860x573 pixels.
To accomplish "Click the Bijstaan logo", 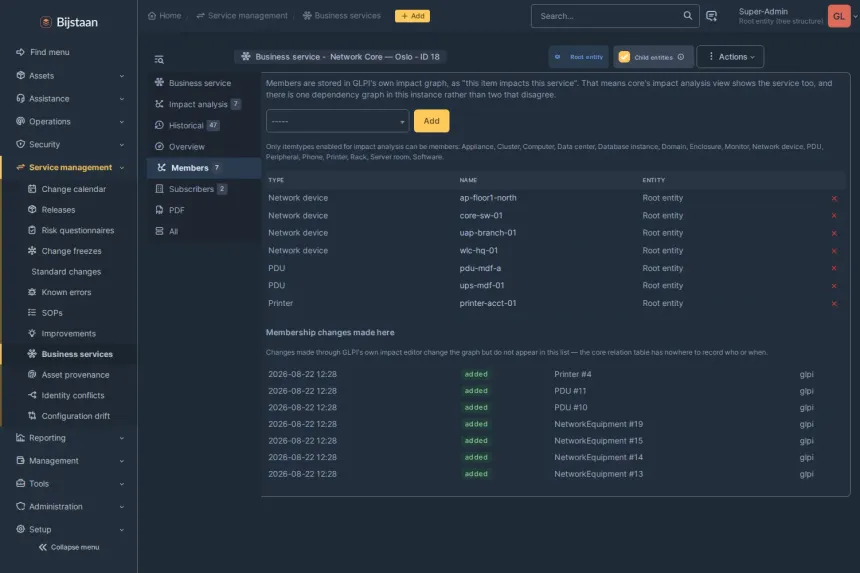I will pos(69,22).
